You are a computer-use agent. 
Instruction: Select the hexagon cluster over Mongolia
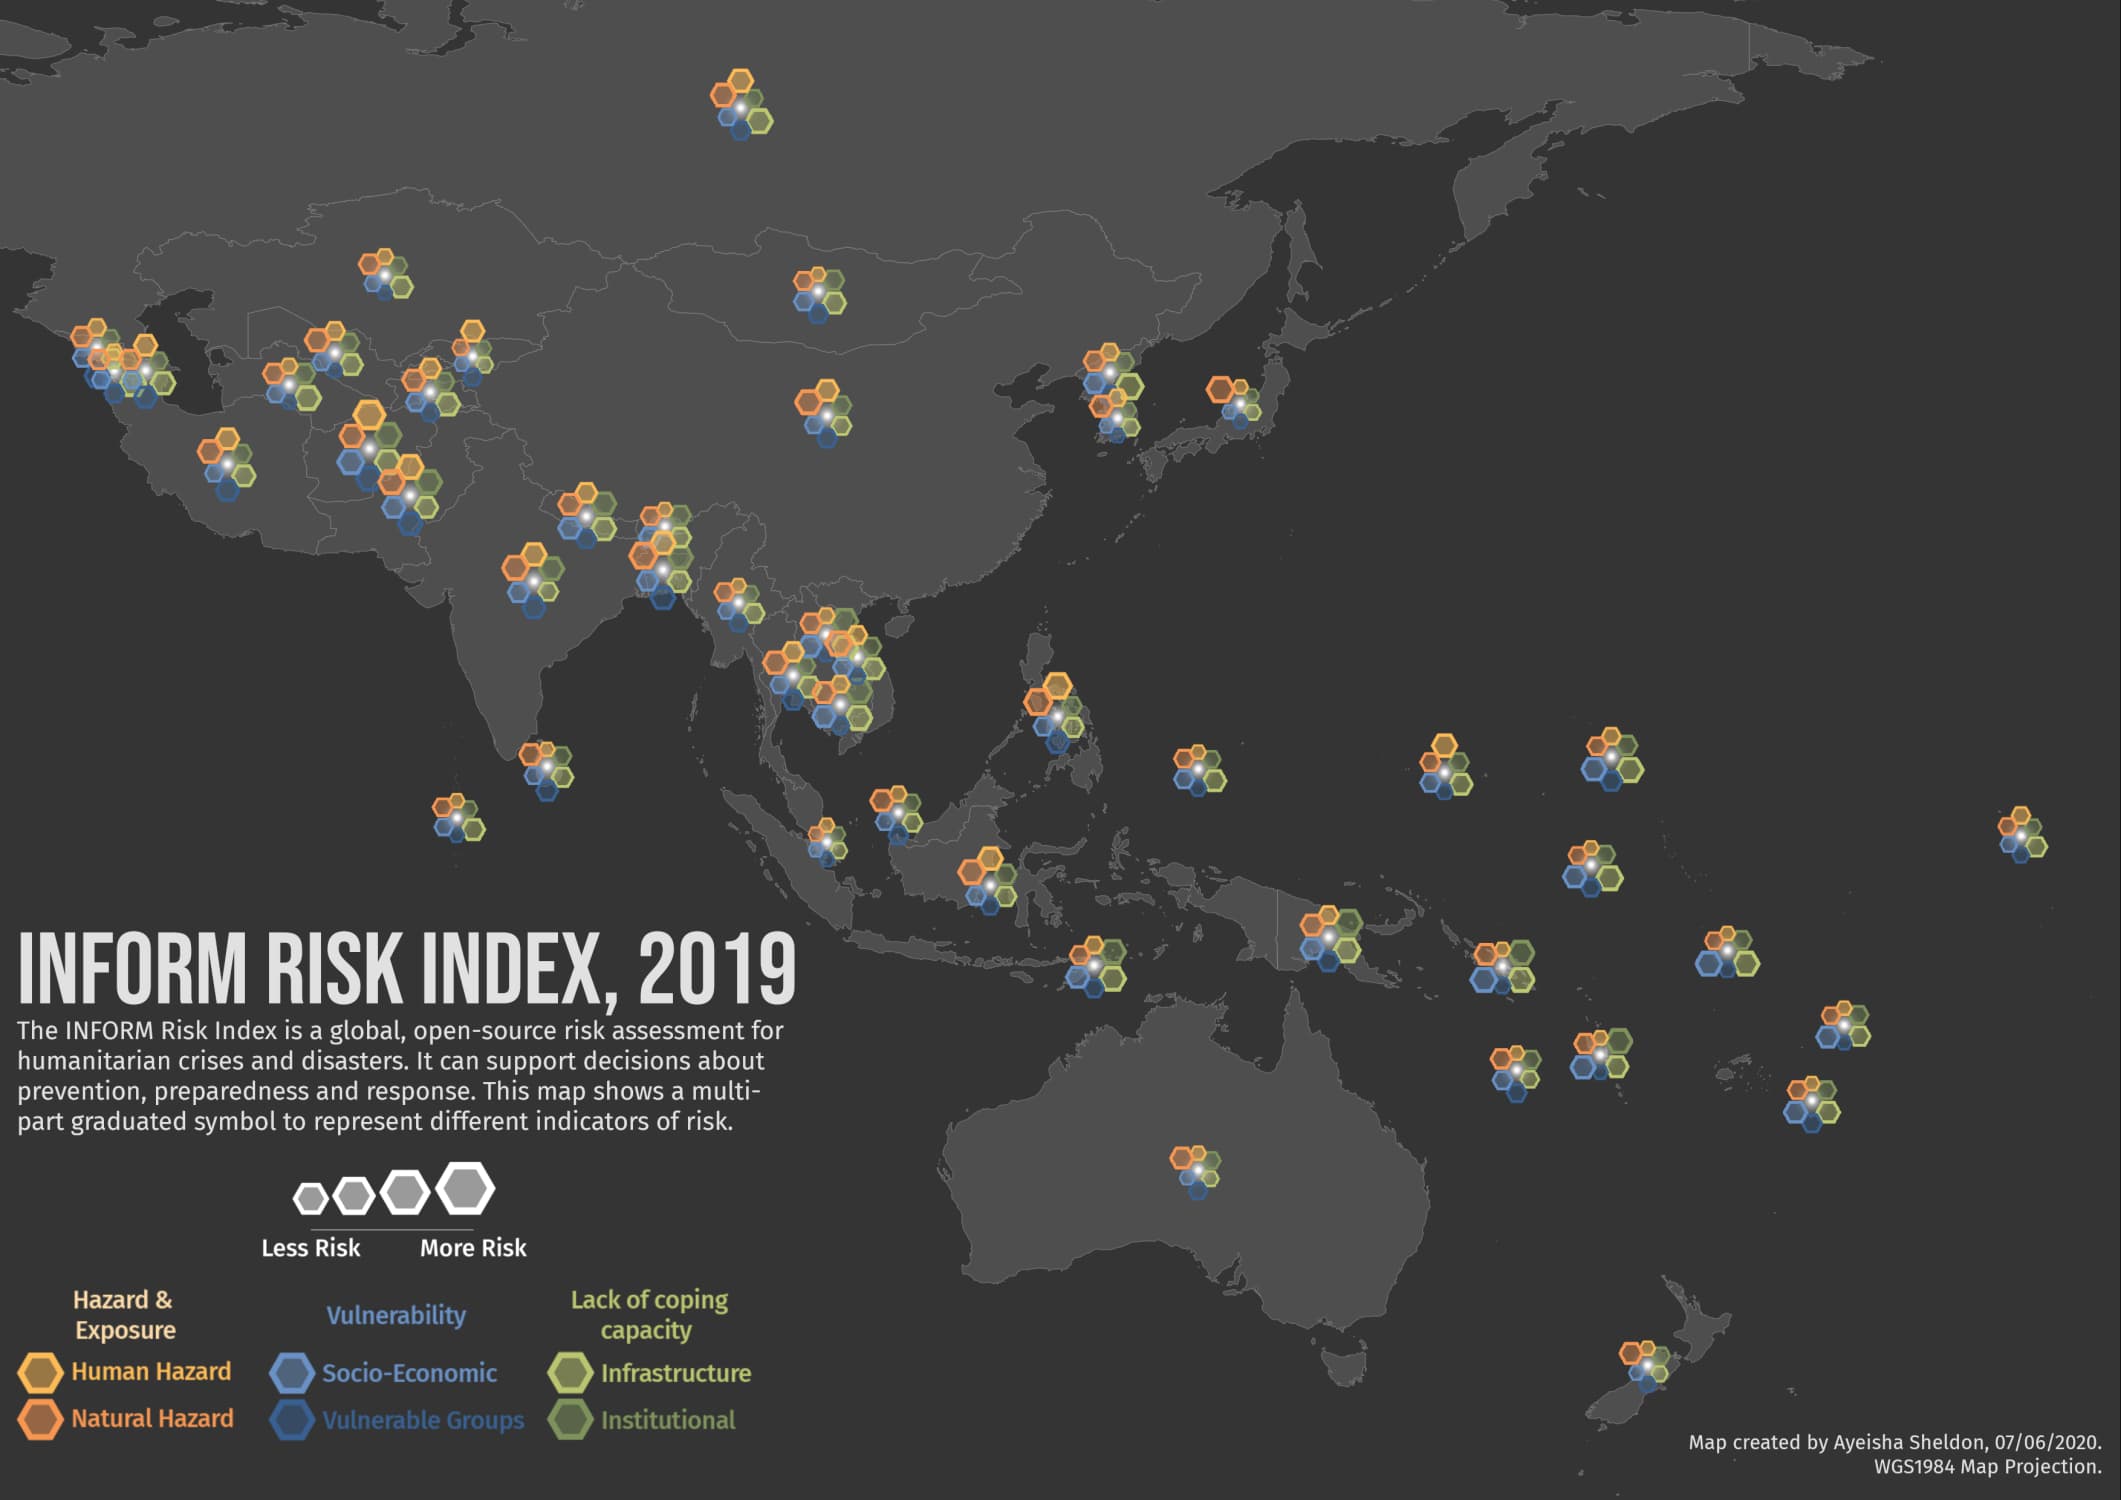[819, 294]
